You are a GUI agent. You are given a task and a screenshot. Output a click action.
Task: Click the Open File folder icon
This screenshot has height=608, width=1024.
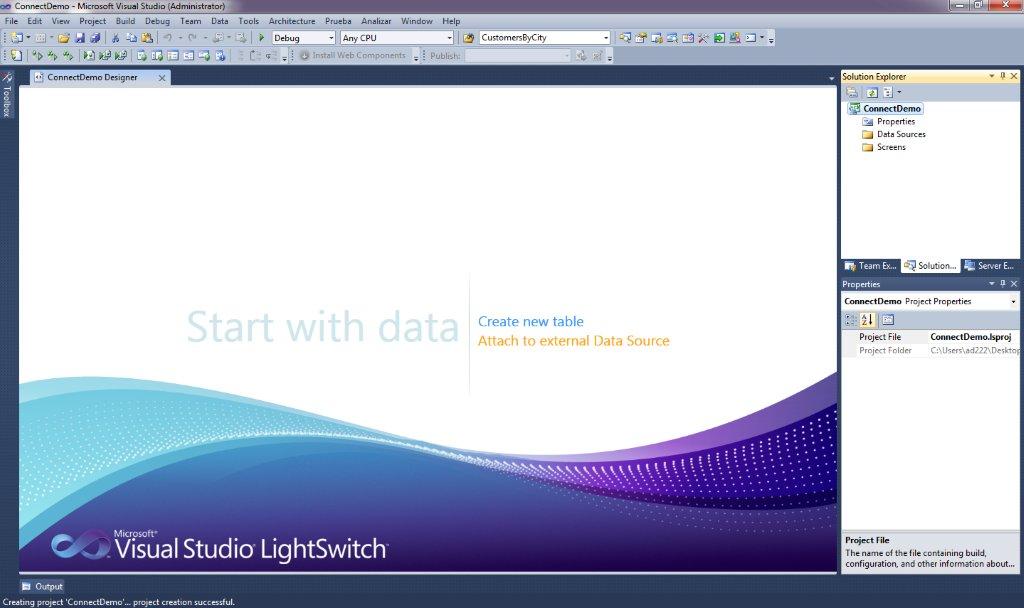(x=63, y=38)
